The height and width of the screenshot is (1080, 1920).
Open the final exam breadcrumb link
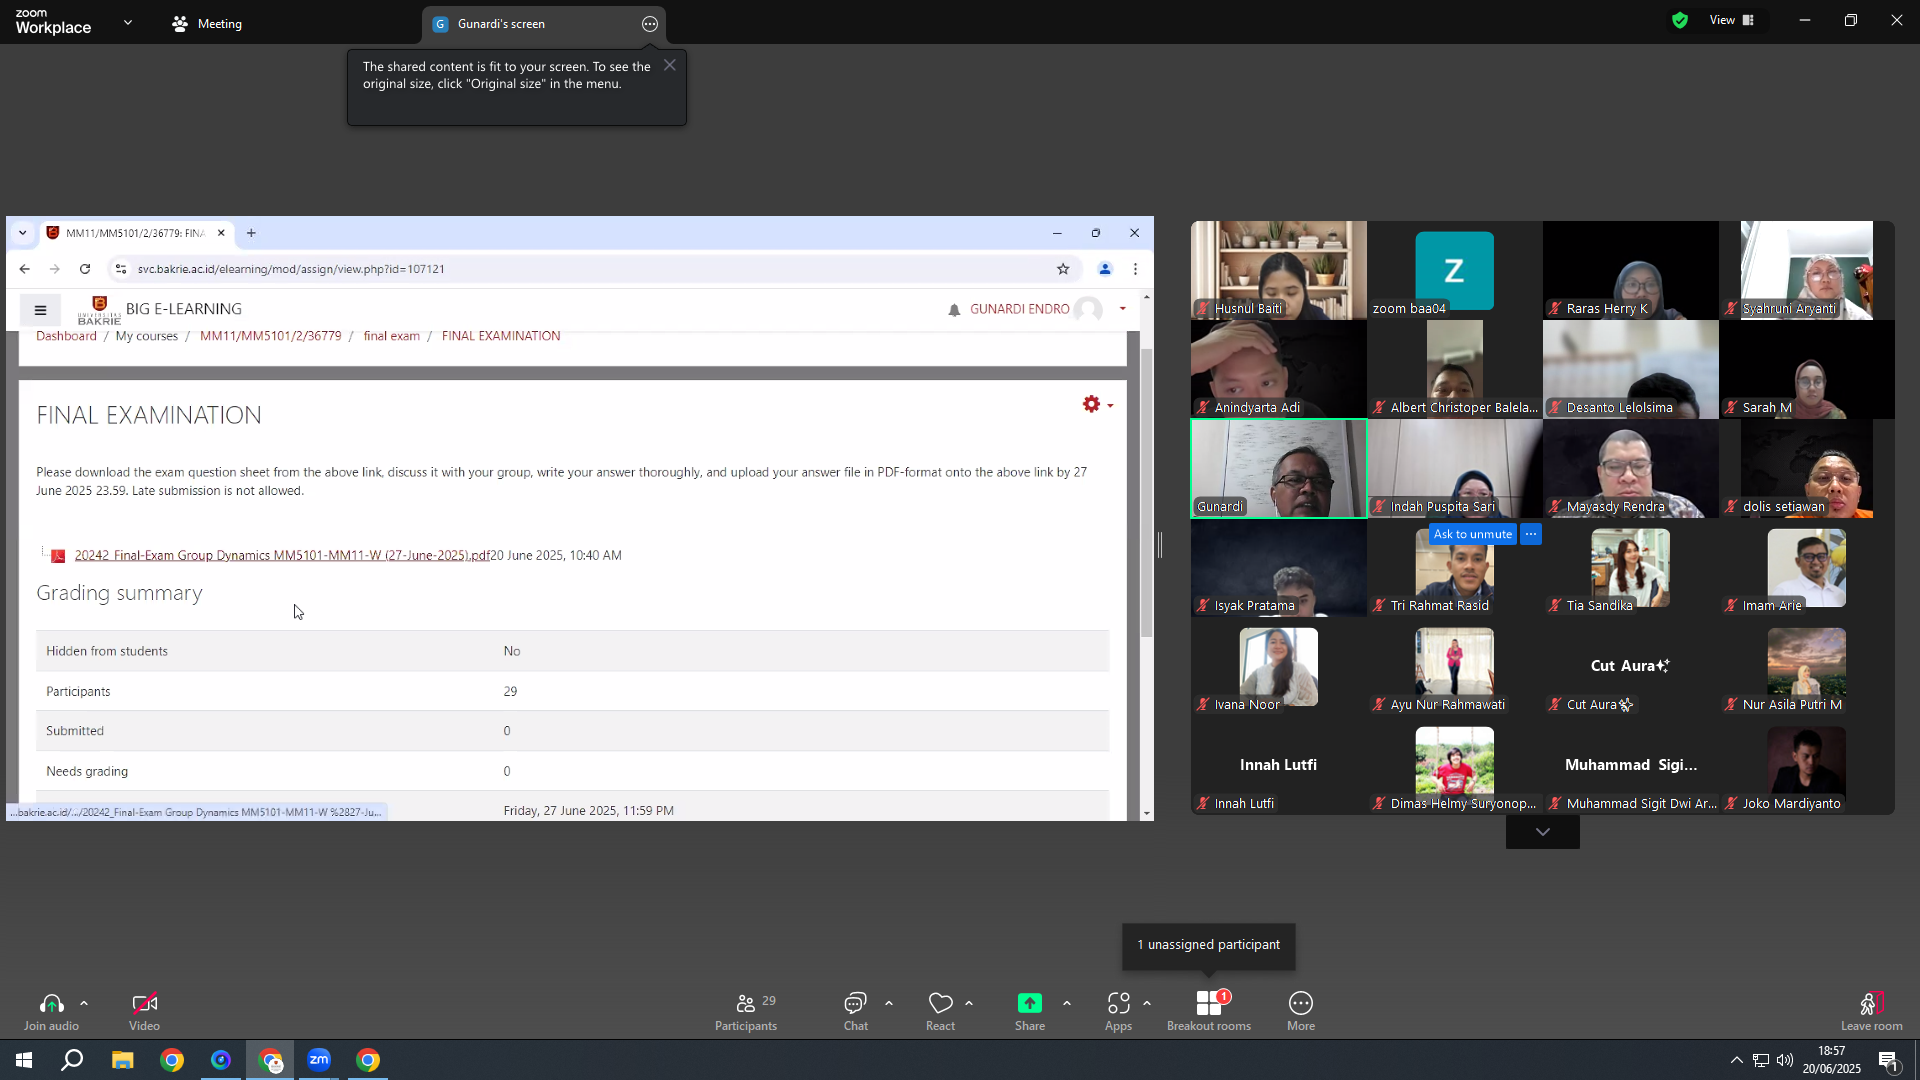tap(391, 336)
